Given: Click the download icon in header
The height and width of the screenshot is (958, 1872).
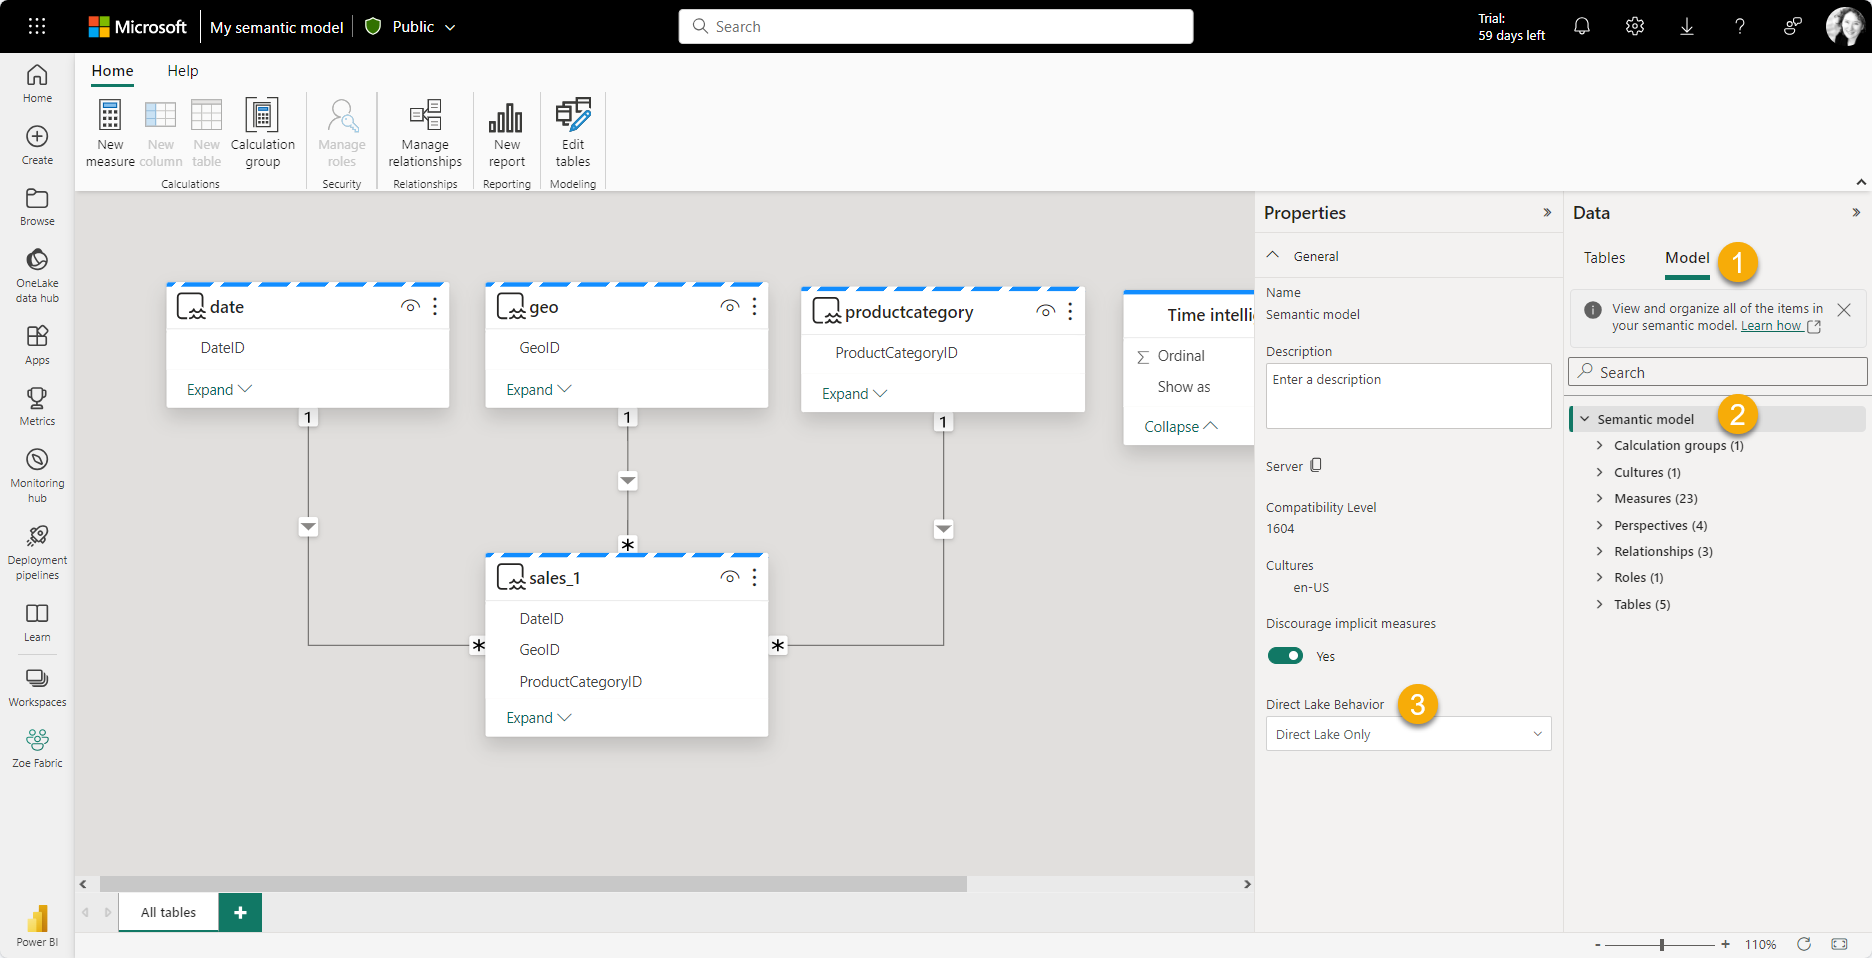Looking at the screenshot, I should coord(1687,26).
